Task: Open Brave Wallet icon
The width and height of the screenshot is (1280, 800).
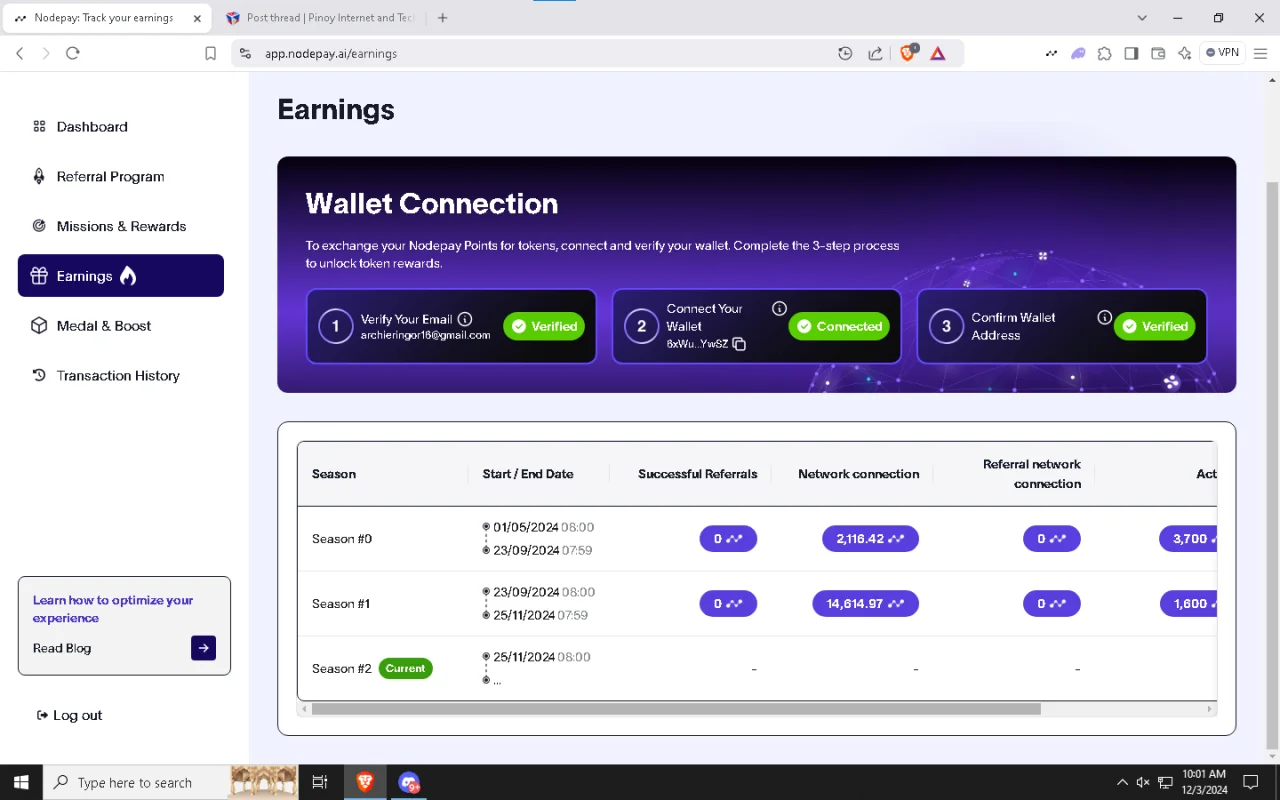Action: point(1158,54)
